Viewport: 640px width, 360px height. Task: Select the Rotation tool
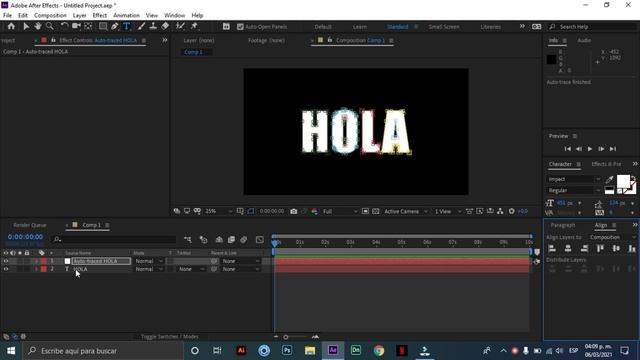pos(64,27)
